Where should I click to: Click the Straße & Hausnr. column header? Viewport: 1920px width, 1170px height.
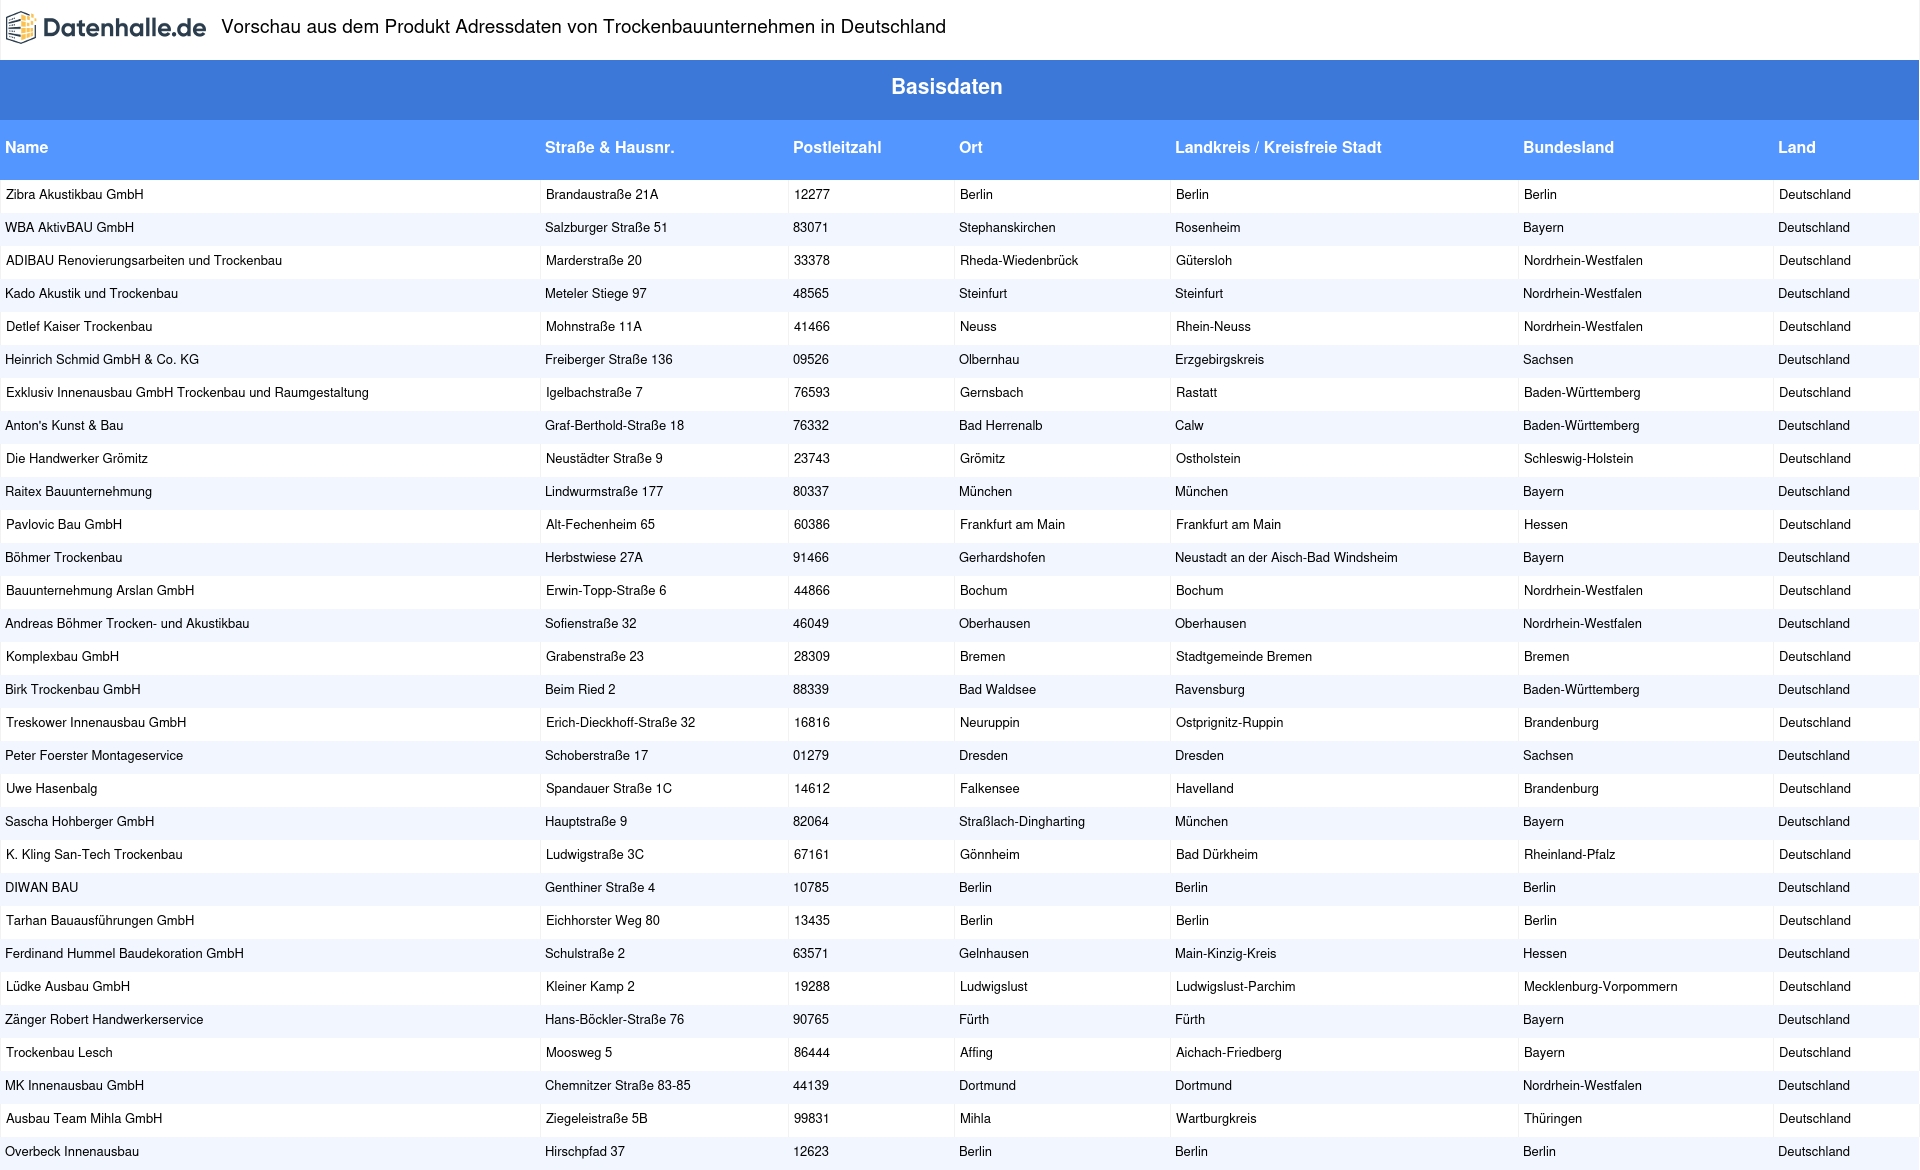point(609,147)
